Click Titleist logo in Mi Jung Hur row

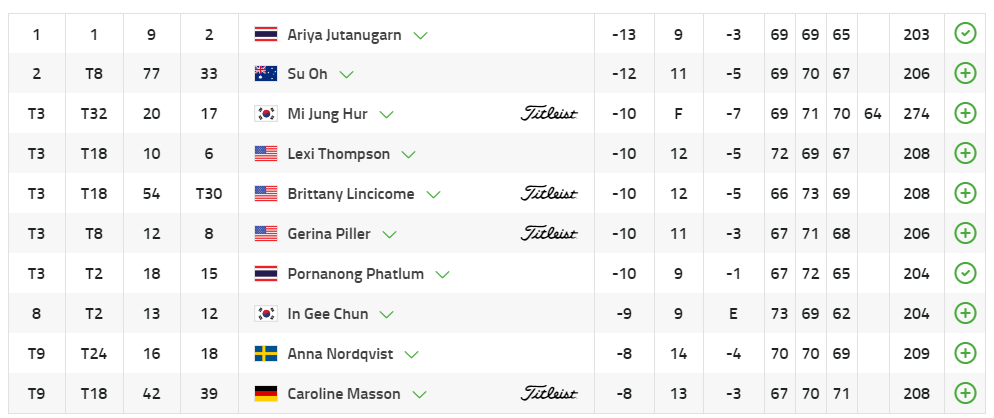(549, 114)
